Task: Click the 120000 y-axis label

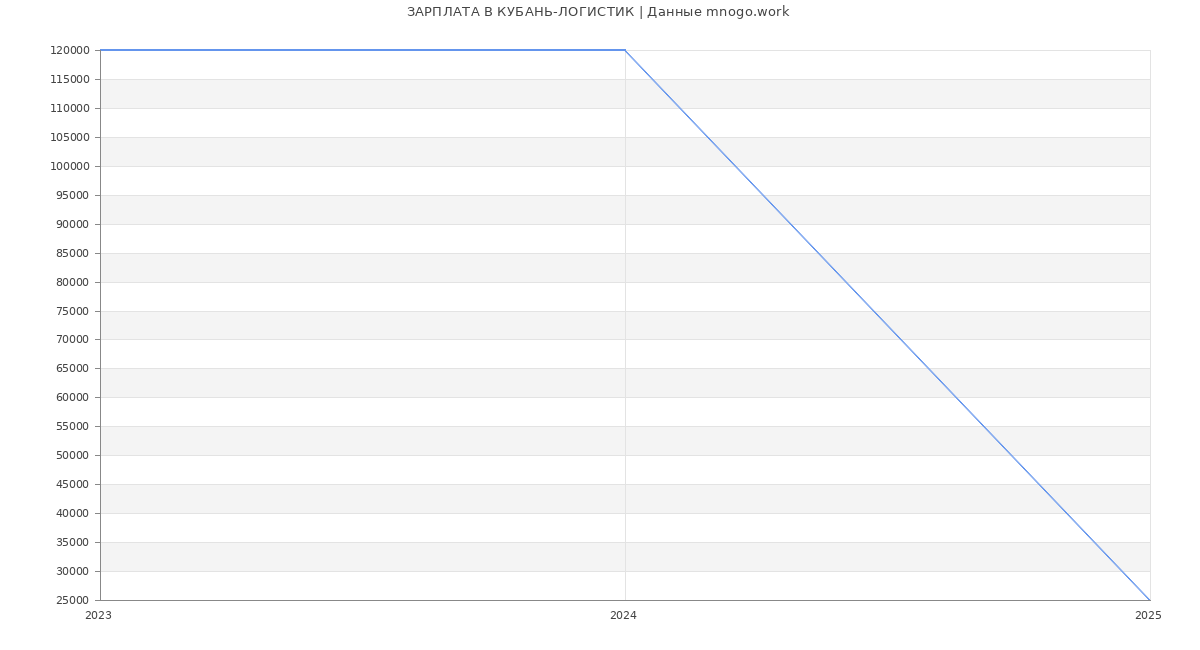Action: click(69, 51)
